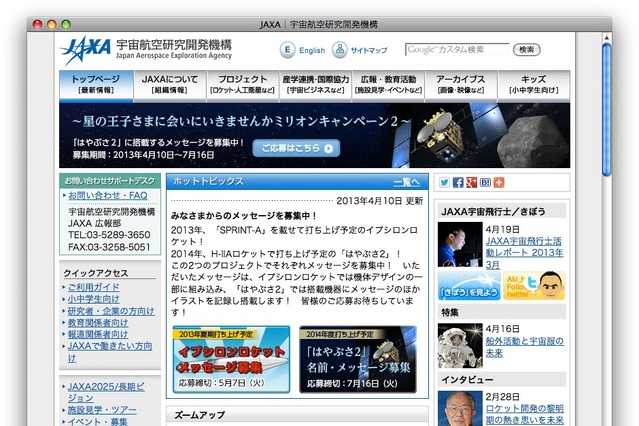Open the アーカイブス navigation tab
The image size is (639, 426).
coord(461,84)
